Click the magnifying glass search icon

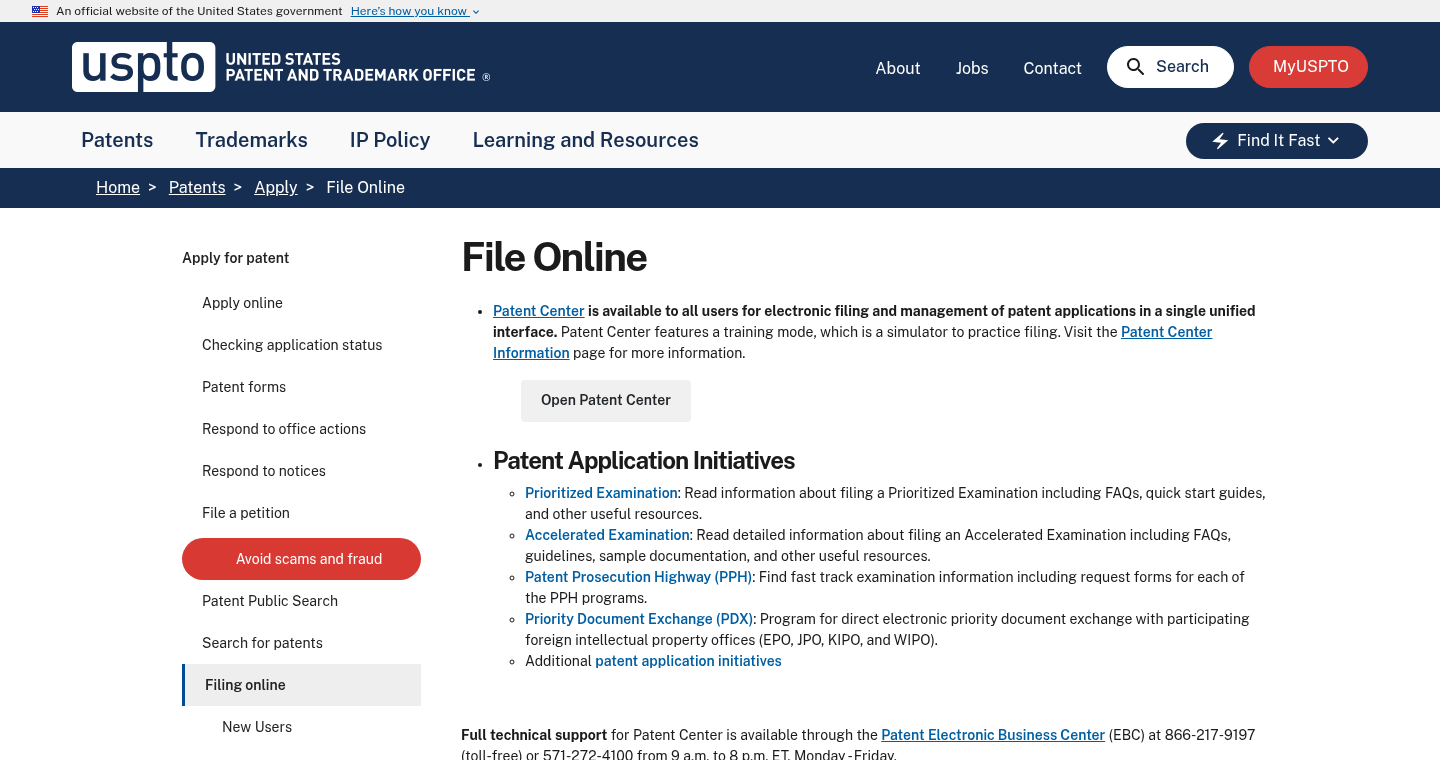coord(1135,67)
